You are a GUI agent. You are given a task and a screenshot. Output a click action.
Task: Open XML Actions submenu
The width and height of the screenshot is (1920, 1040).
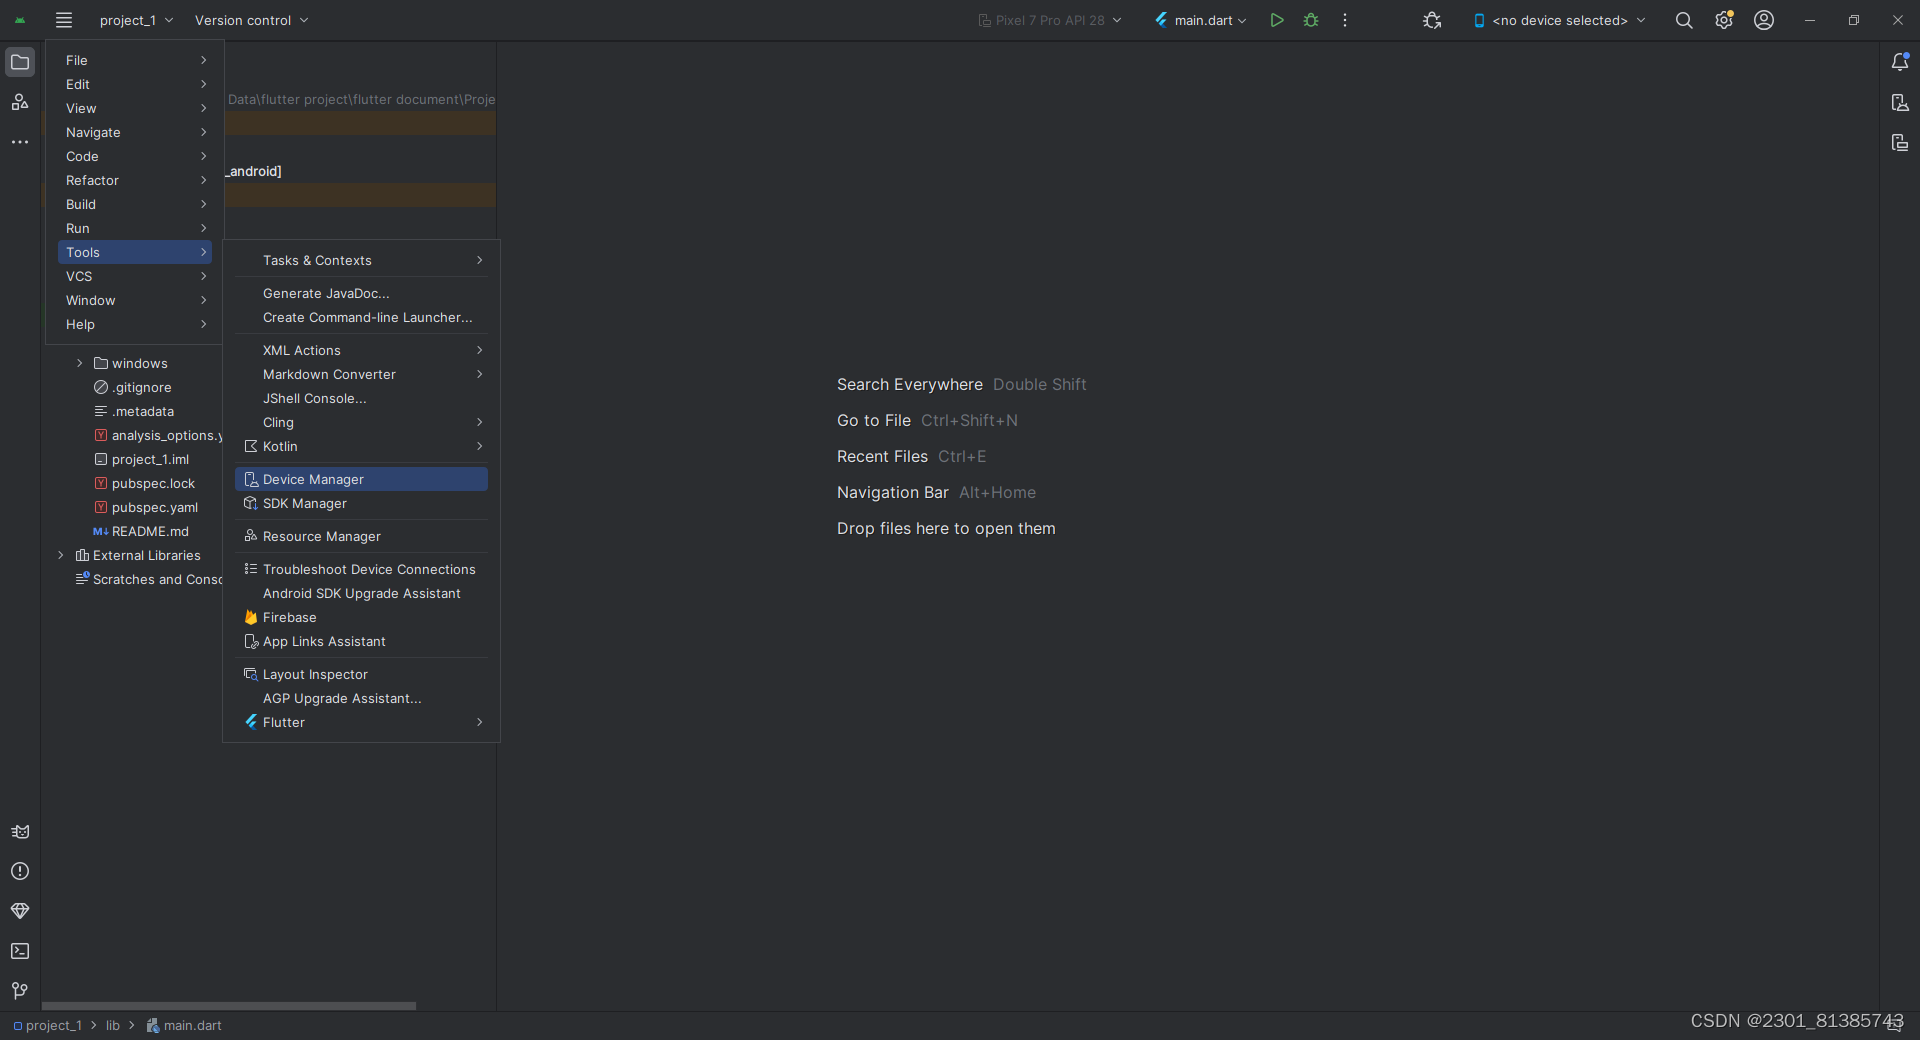coord(361,350)
